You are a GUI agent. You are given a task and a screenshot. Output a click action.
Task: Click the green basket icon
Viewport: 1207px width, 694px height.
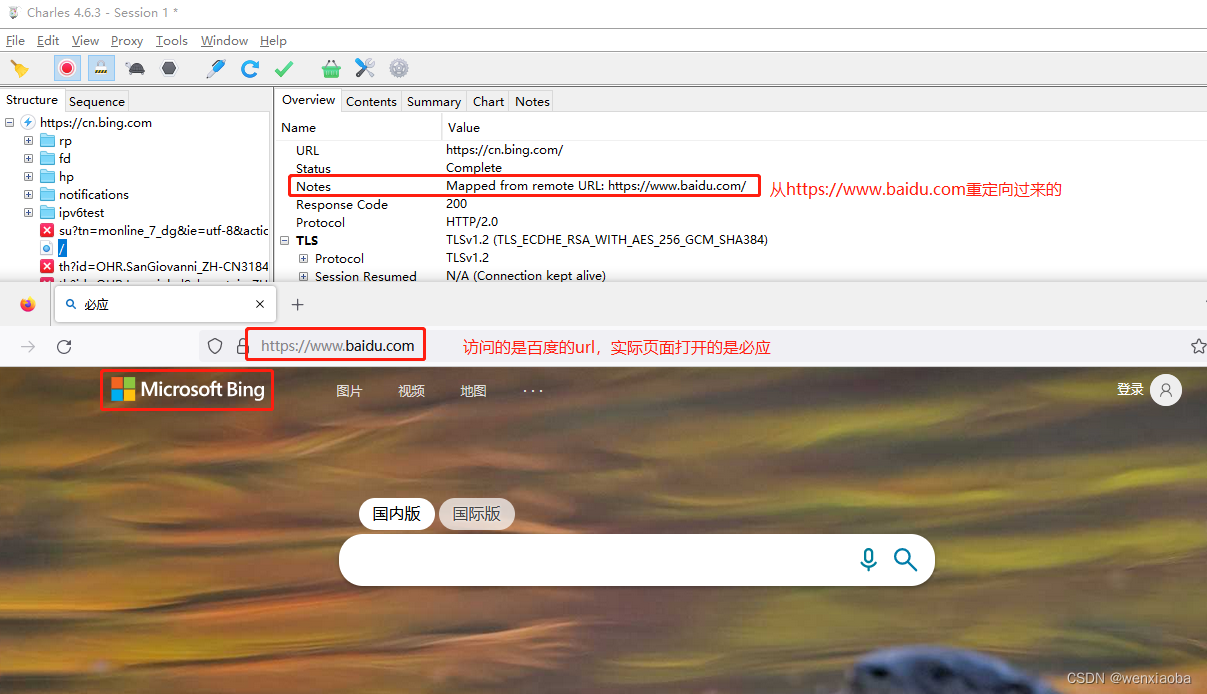pyautogui.click(x=331, y=68)
